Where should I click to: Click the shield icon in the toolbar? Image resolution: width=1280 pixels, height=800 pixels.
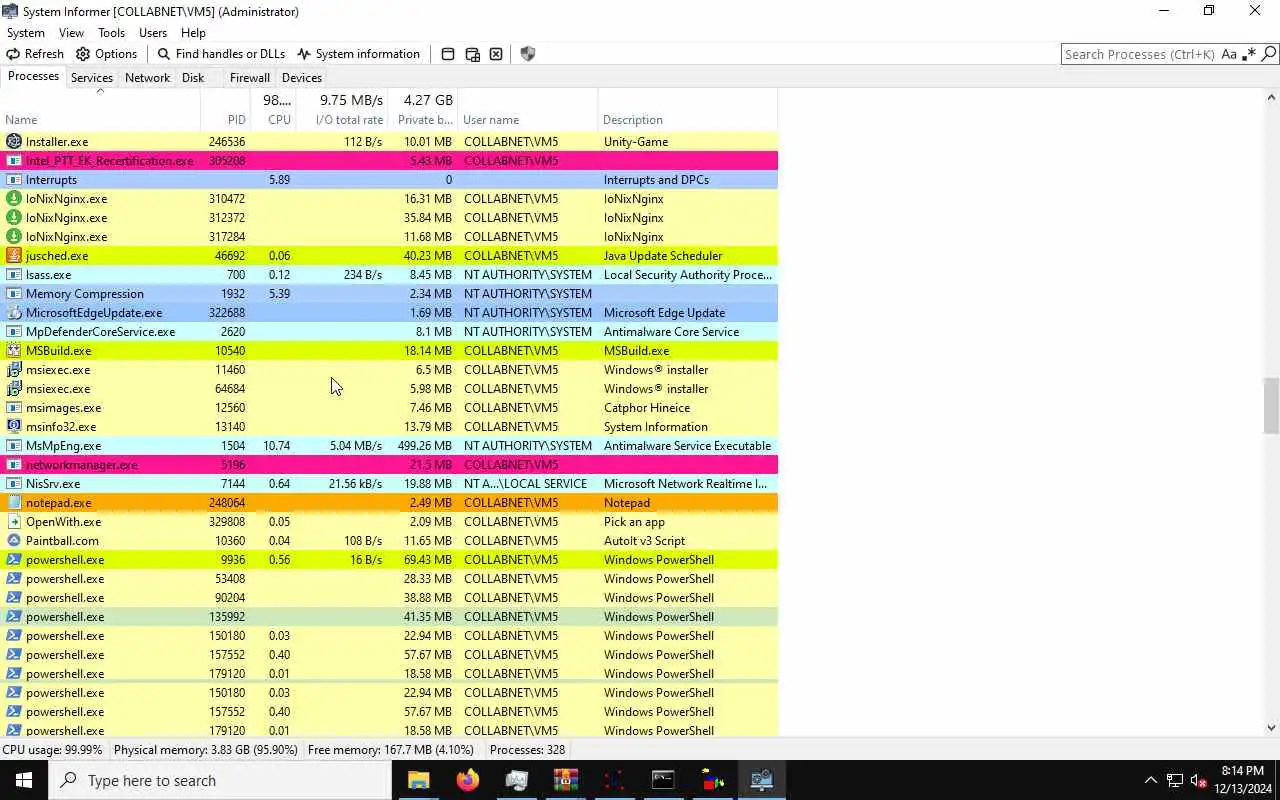pos(528,54)
